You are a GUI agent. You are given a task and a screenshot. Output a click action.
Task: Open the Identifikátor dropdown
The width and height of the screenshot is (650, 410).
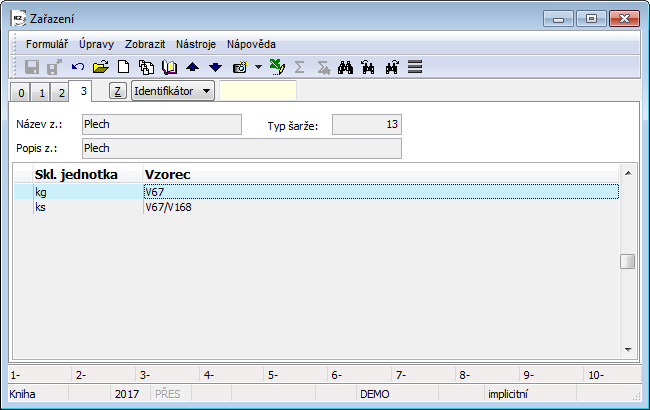(x=172, y=91)
